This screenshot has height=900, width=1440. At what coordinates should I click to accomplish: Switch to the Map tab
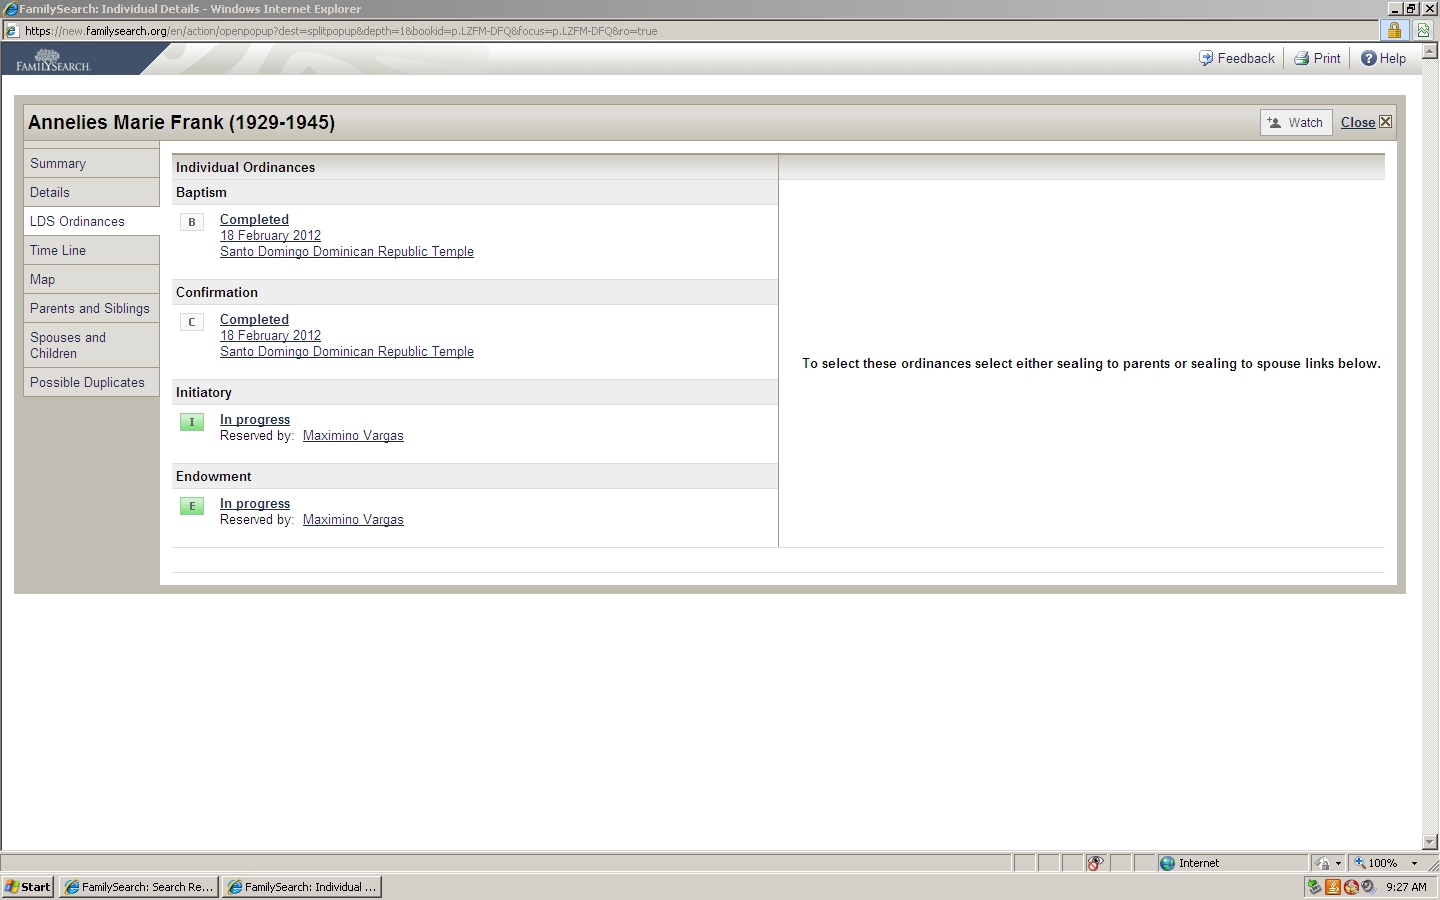(x=91, y=279)
